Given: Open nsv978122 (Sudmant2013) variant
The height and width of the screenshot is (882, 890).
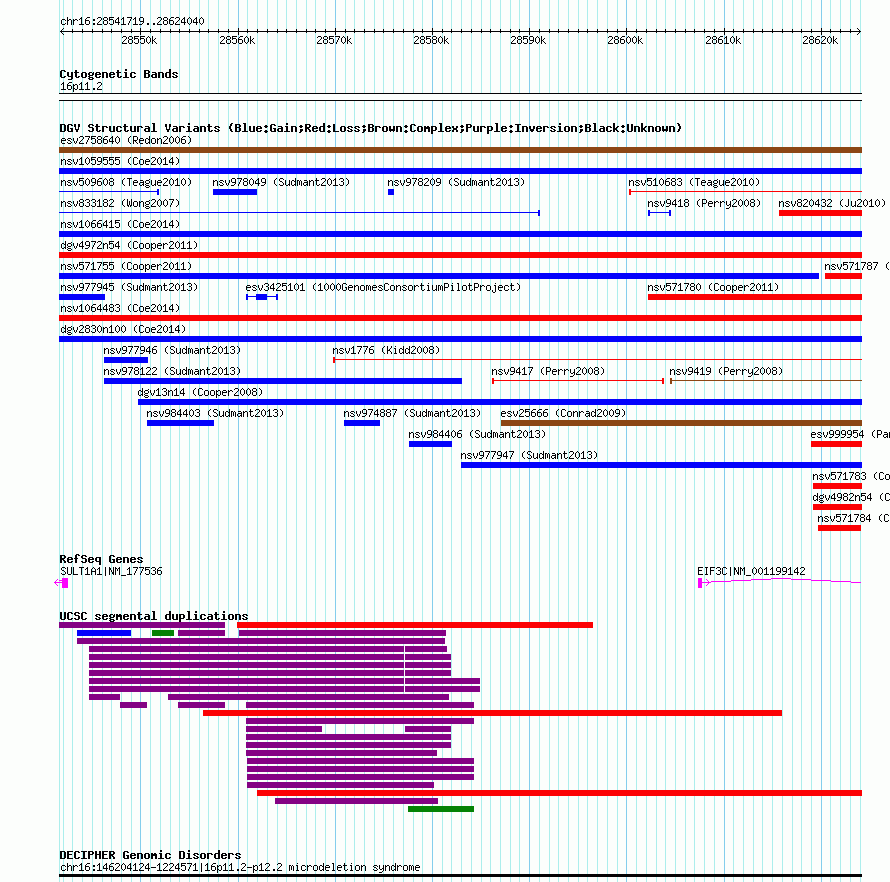Looking at the screenshot, I should pyautogui.click(x=172, y=371).
